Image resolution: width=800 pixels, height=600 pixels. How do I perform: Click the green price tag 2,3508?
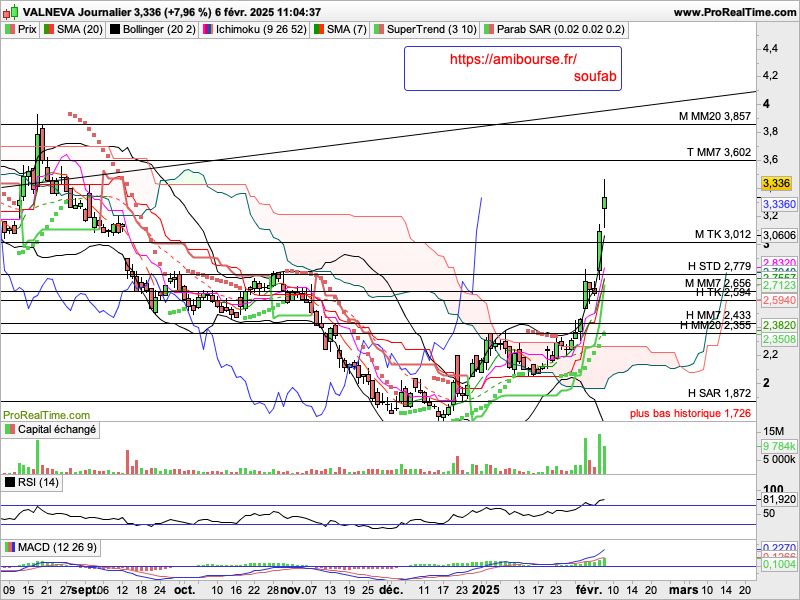(779, 339)
